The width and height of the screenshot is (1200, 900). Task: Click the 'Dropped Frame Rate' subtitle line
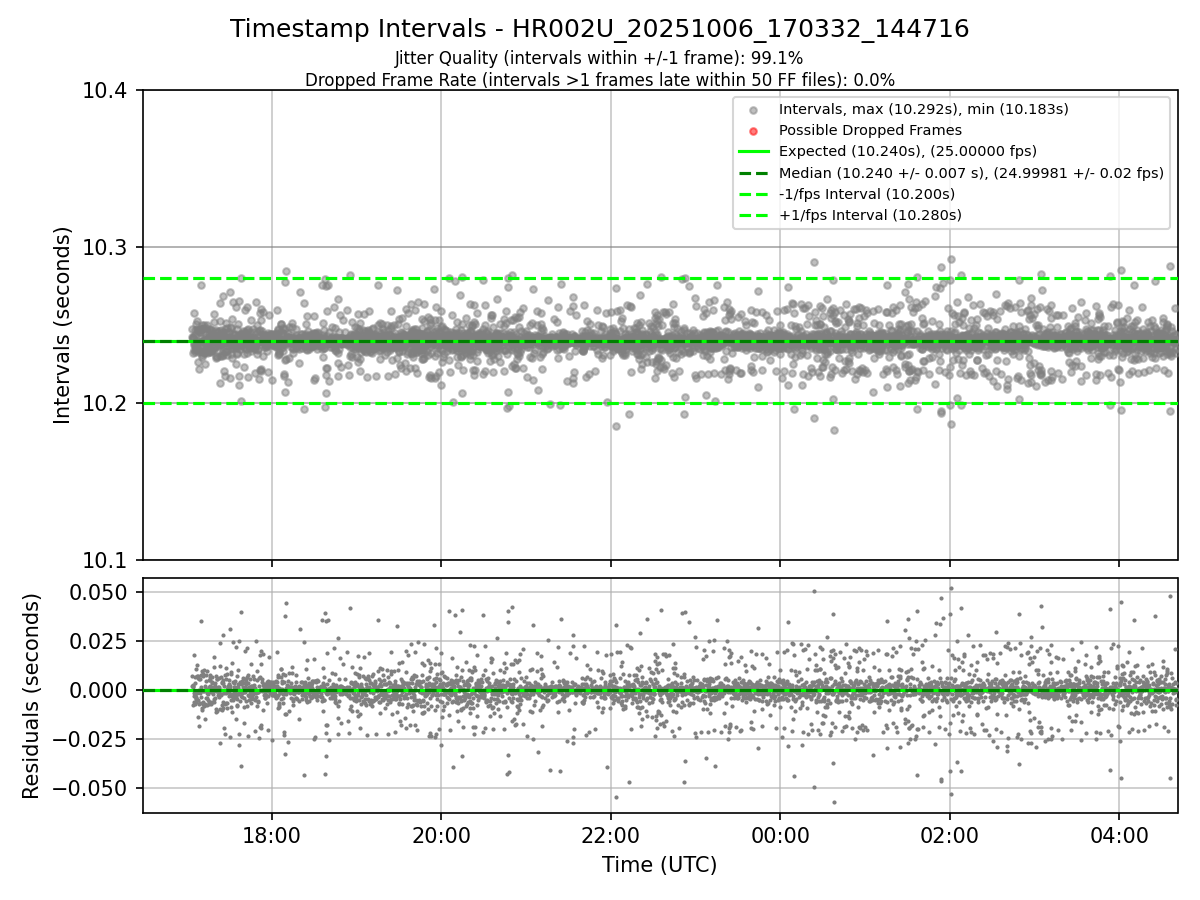pos(600,80)
